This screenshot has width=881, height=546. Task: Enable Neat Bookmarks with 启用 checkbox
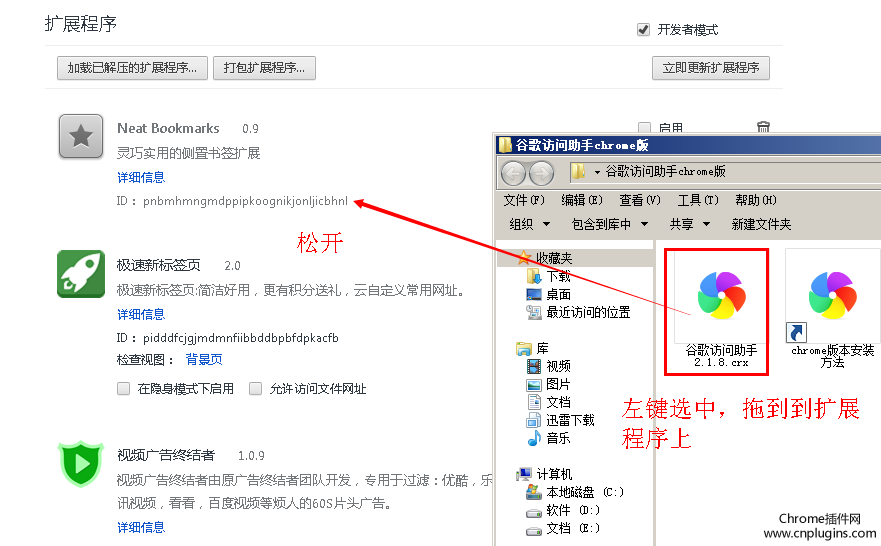coord(645,128)
